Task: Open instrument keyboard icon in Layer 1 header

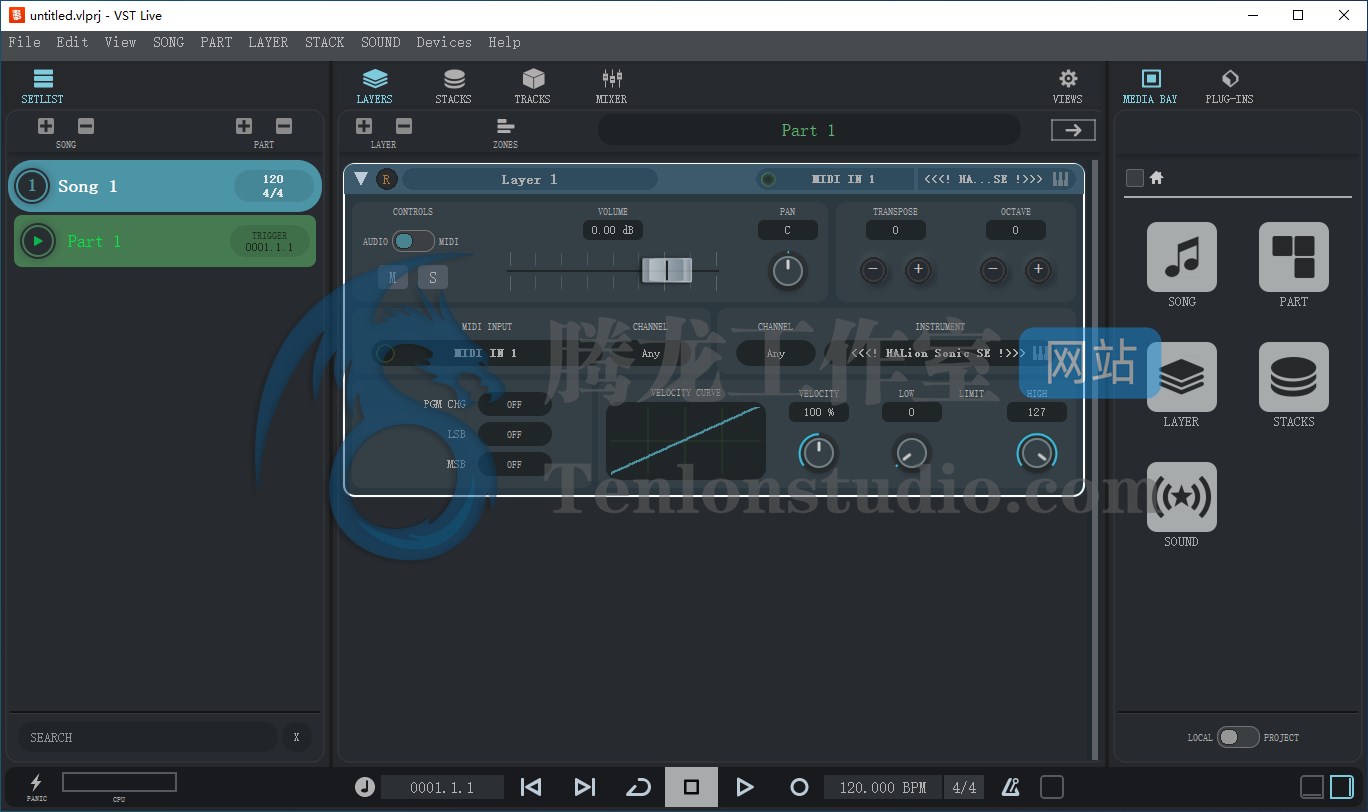Action: click(1061, 179)
